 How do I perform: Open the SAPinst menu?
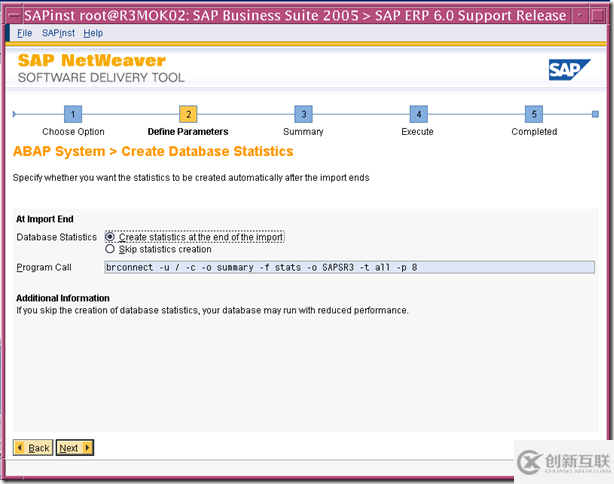(x=58, y=33)
